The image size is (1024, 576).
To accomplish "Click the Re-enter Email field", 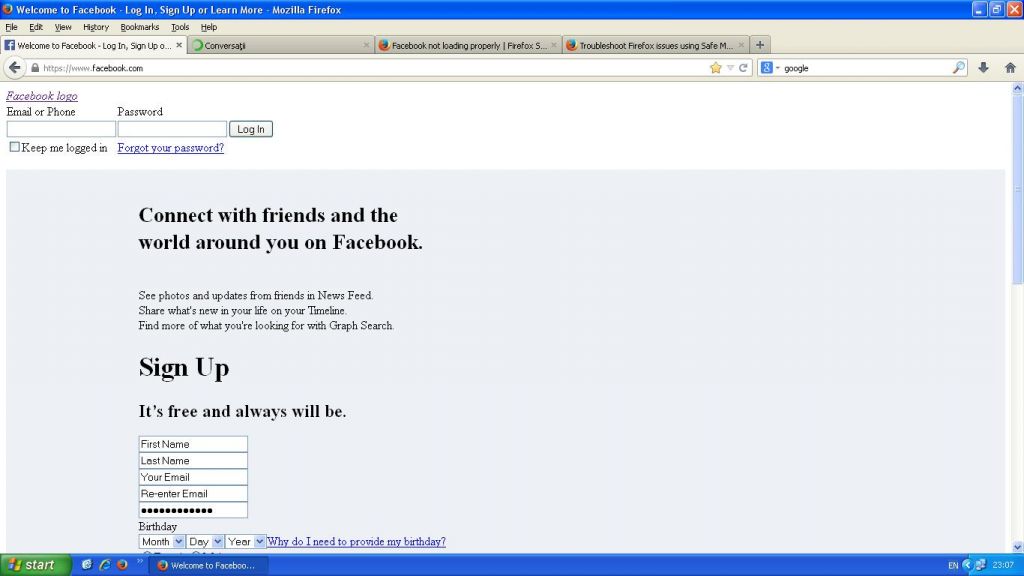I will [x=193, y=494].
